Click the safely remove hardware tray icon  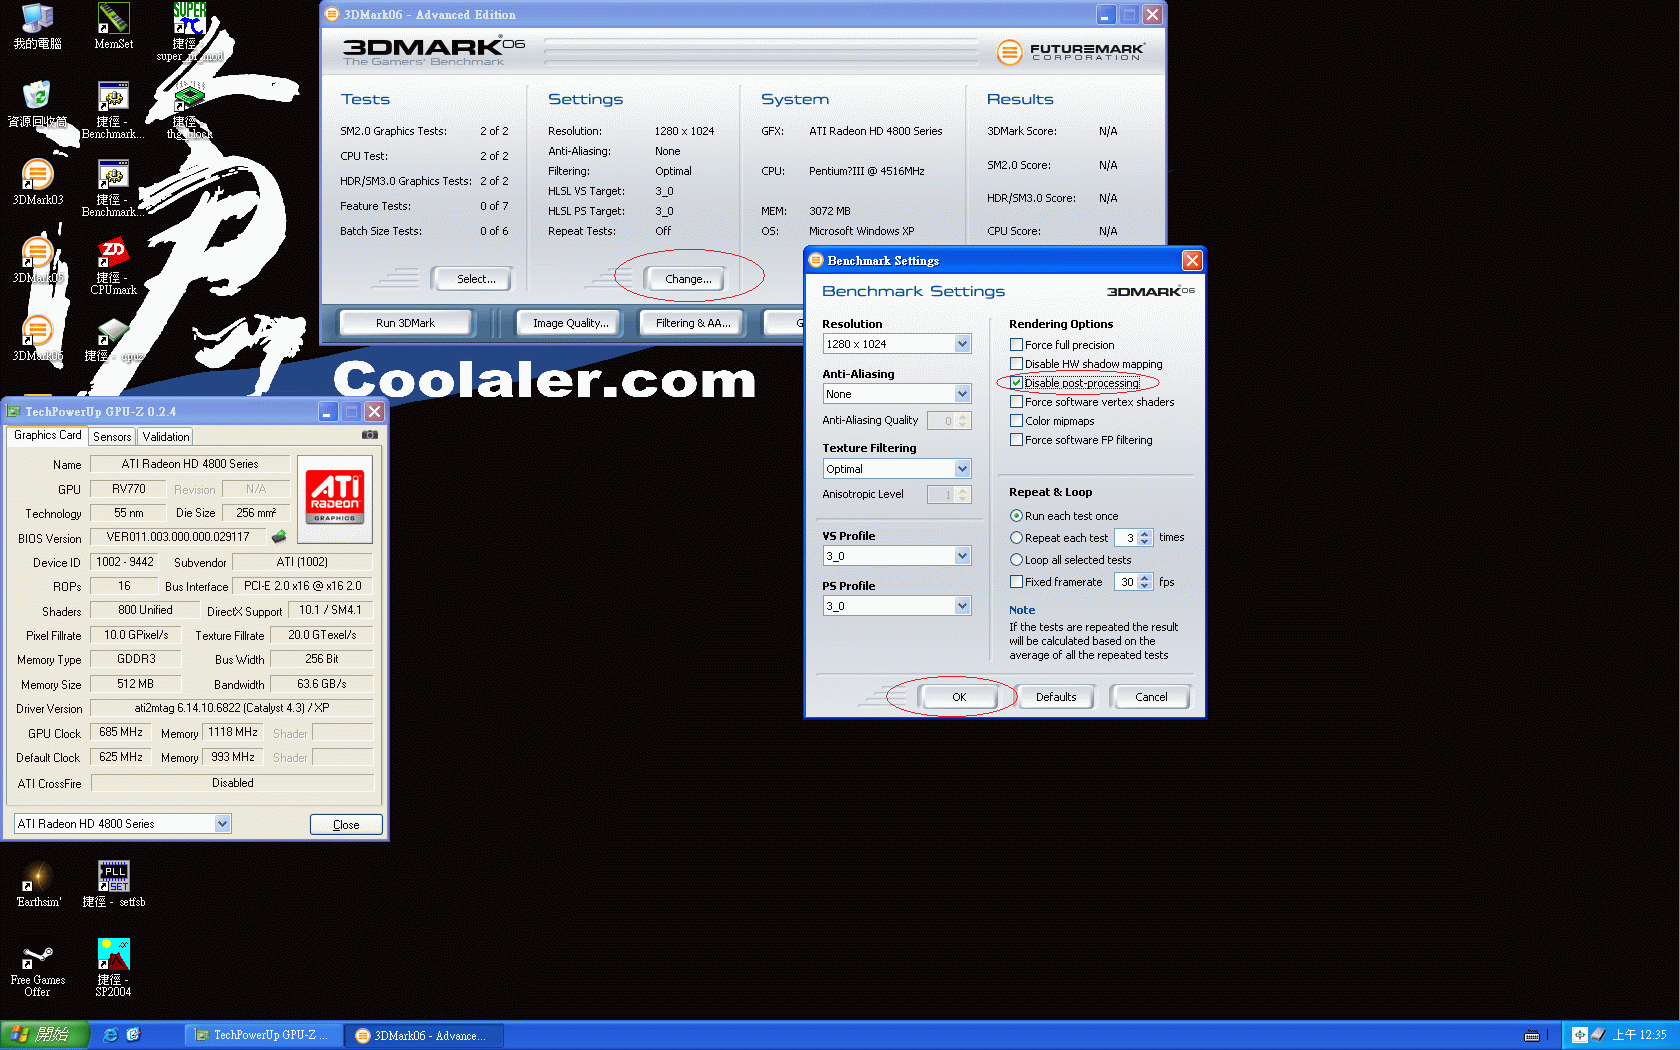(1597, 1035)
